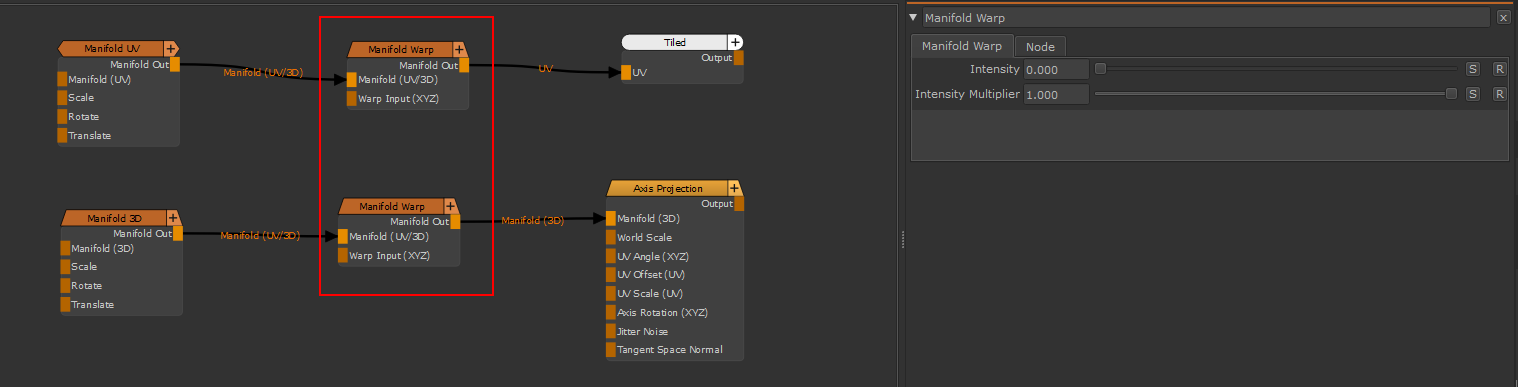
Task: Click Jitter Noise input port on Axis Projection
Action: (610, 331)
